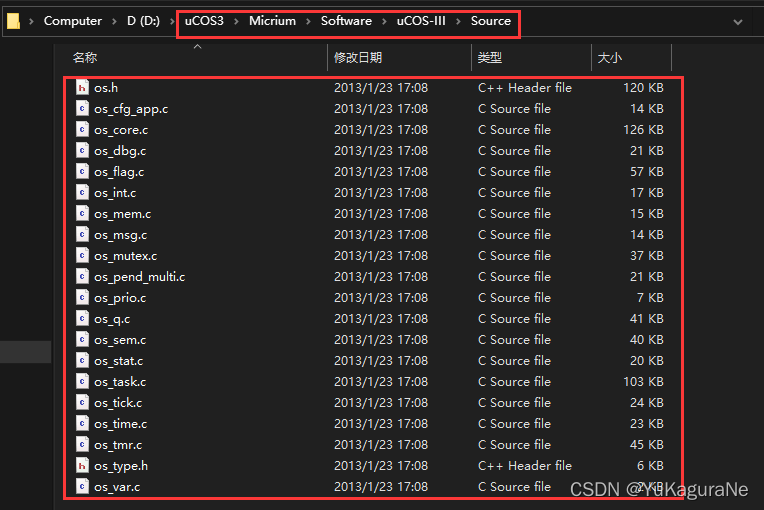This screenshot has height=510, width=764.
Task: Click the 103 KB size of os_task.c
Action: [x=643, y=381]
